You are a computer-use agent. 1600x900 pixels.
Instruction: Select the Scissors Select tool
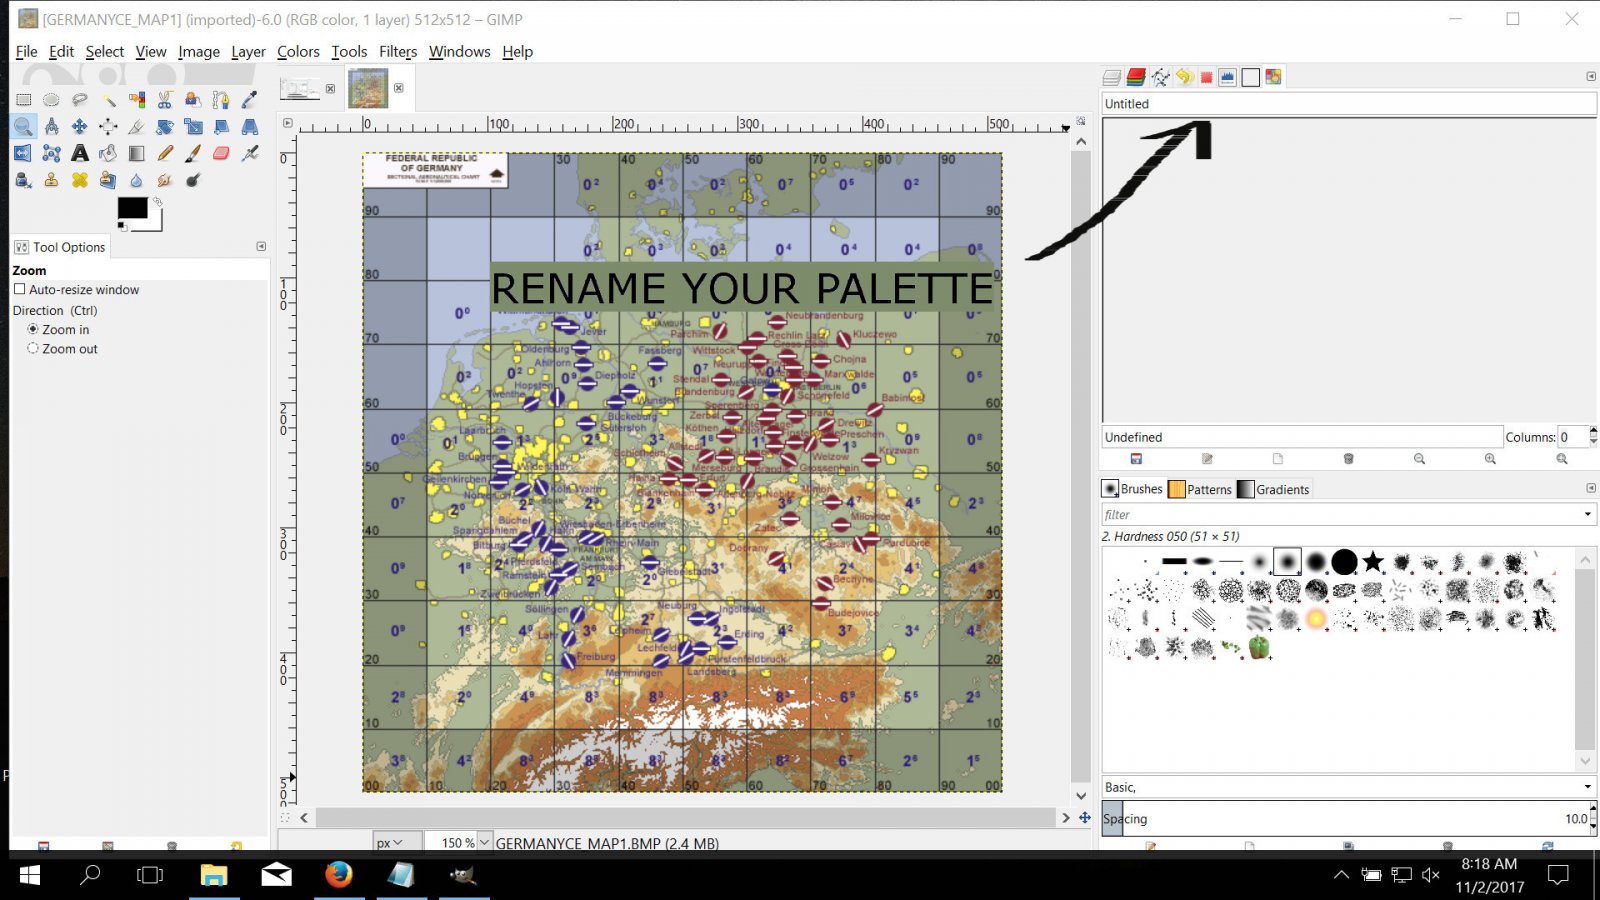click(x=165, y=99)
